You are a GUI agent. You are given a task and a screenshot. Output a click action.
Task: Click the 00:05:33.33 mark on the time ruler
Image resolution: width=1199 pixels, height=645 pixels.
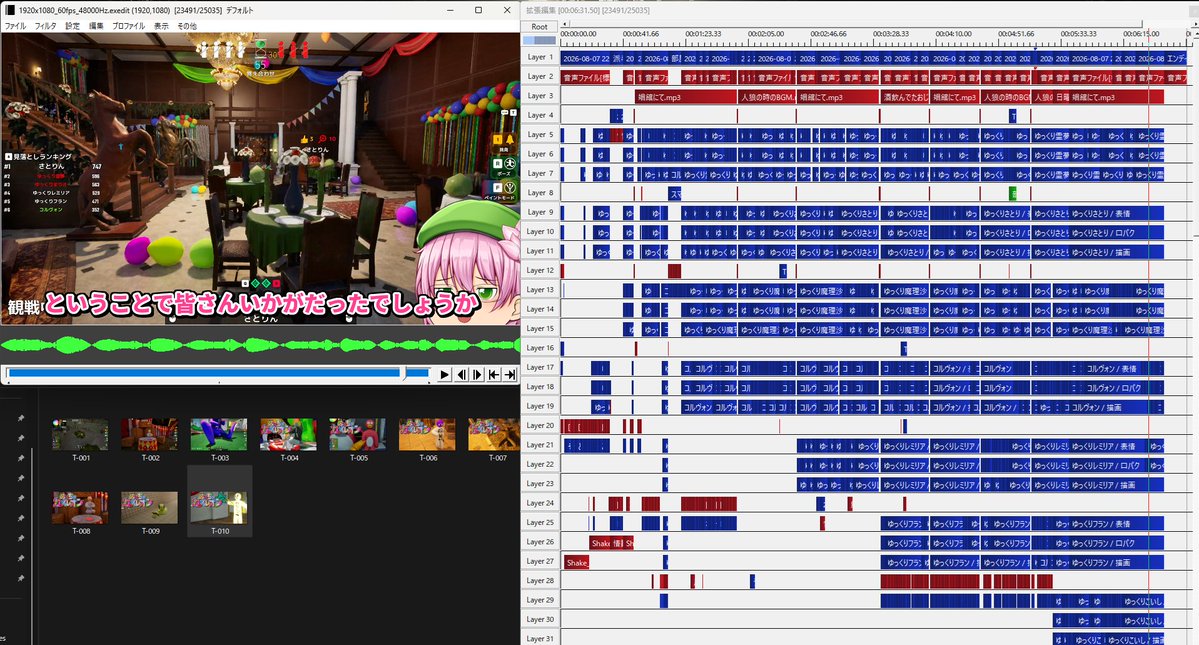point(1079,34)
